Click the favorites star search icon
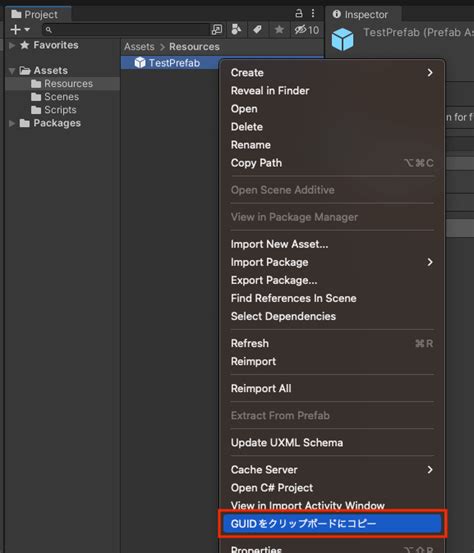The height and width of the screenshot is (553, 474). [279, 30]
